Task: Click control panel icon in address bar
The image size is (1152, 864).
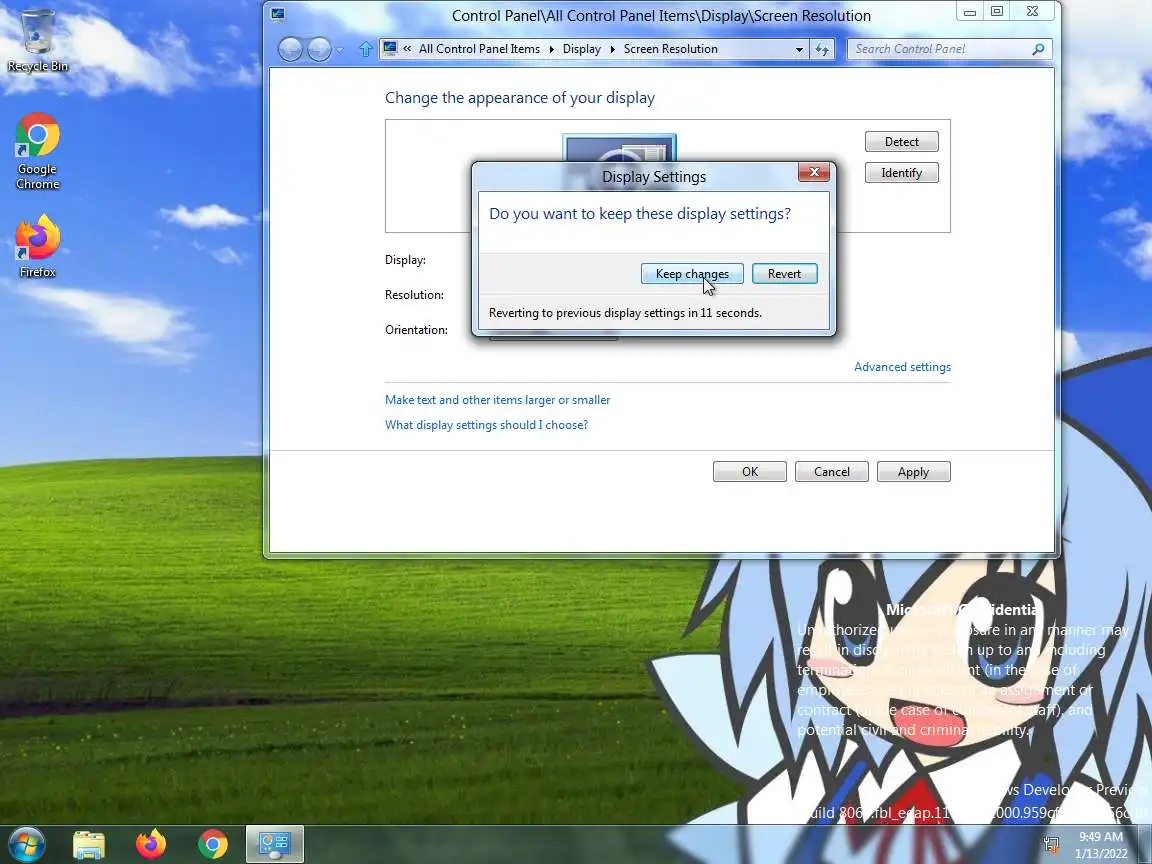Action: point(390,48)
